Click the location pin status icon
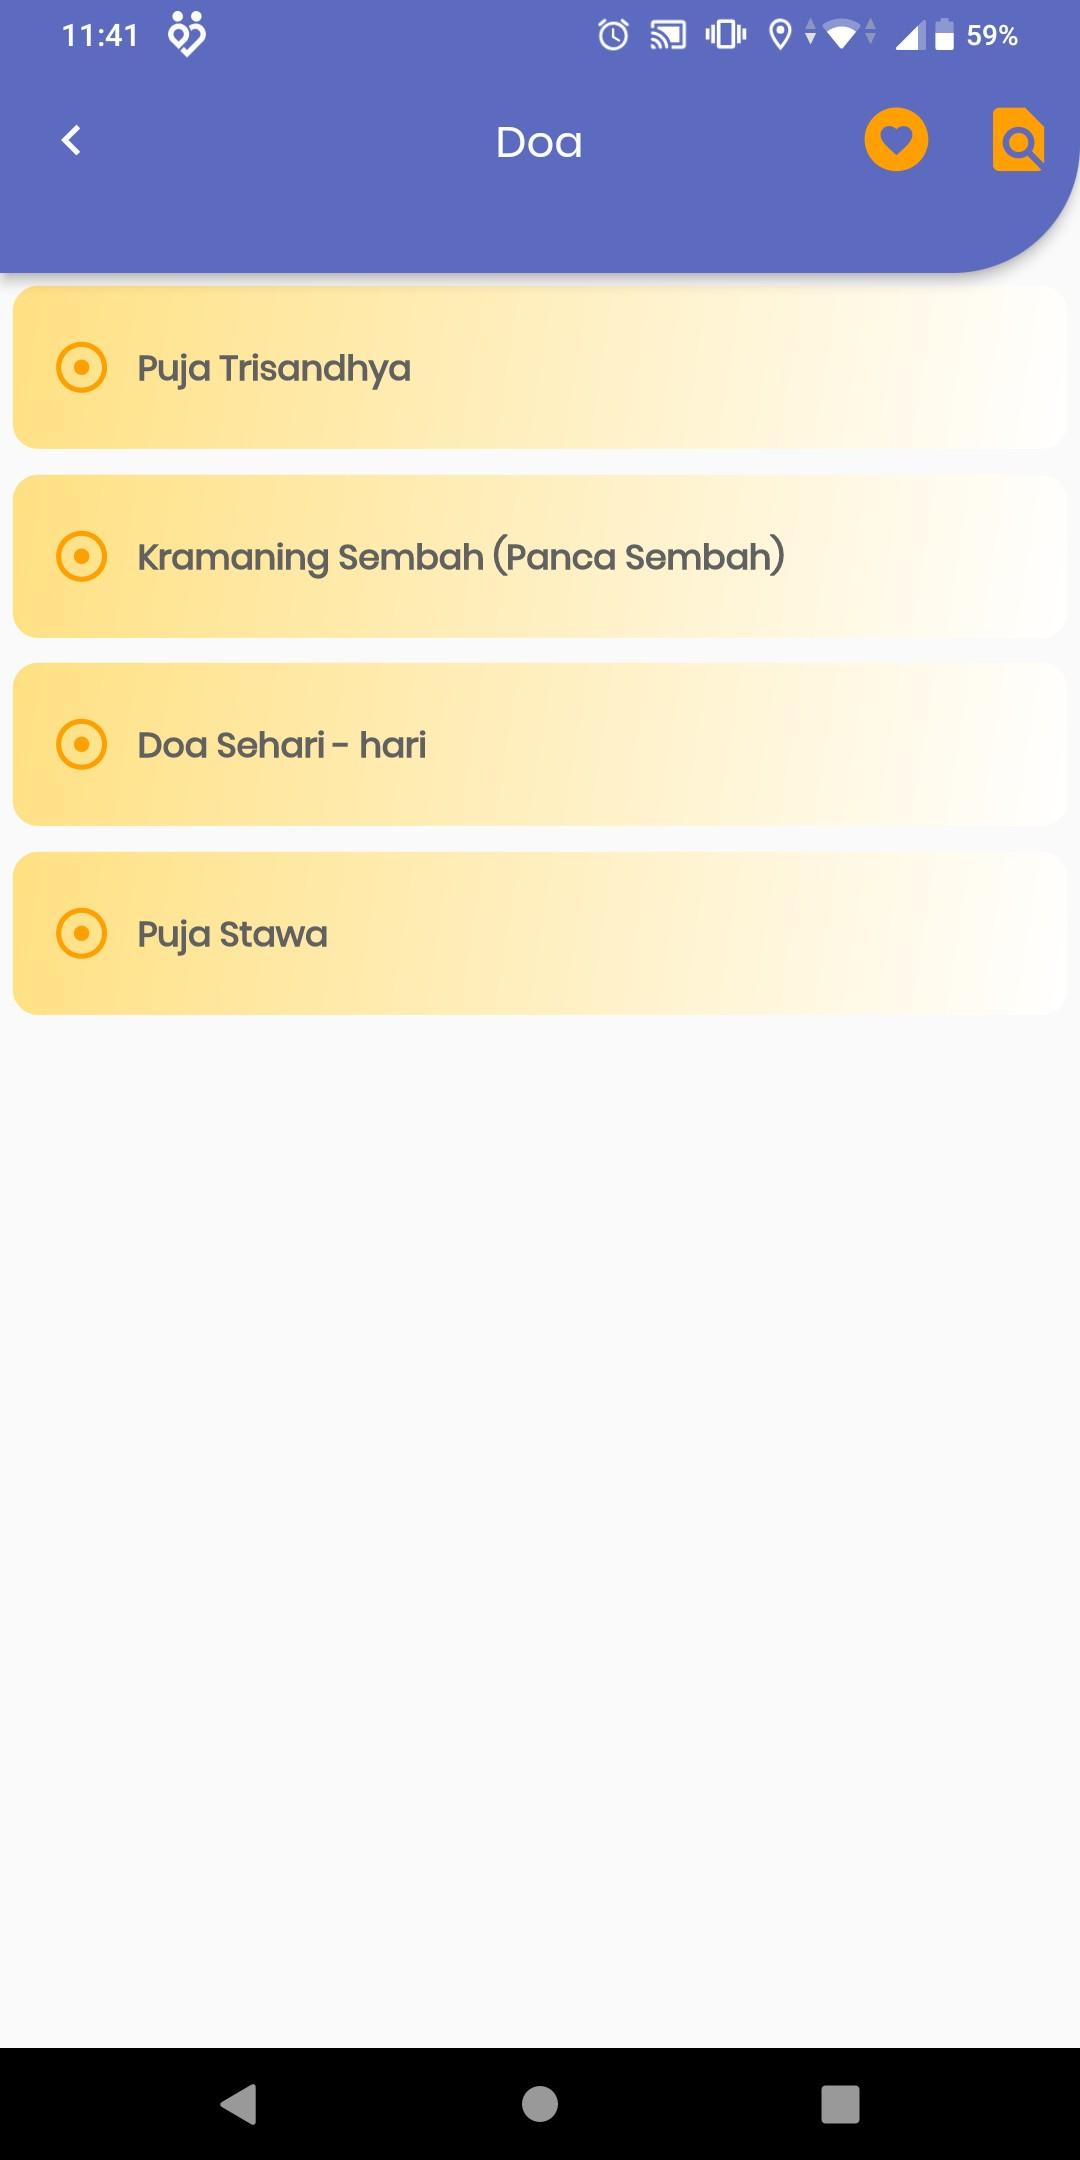The image size is (1080, 2160). coord(780,36)
